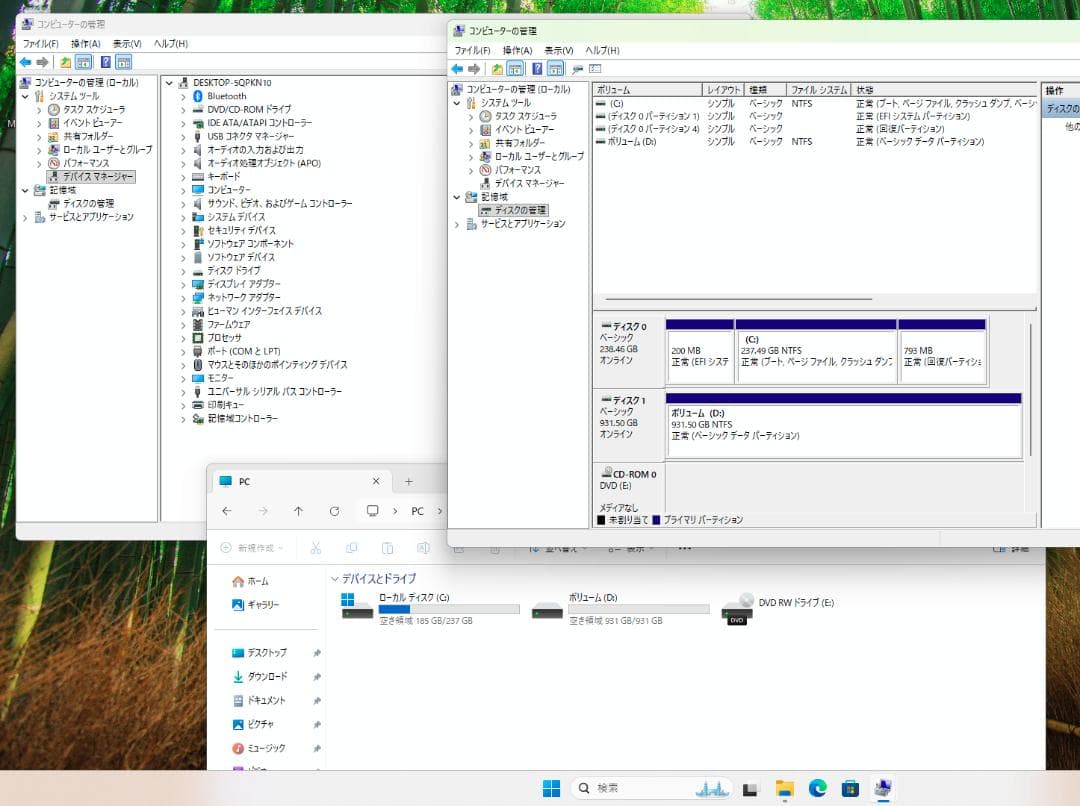
Task: Open ヘルプ(H) menu in front window
Action: click(603, 50)
